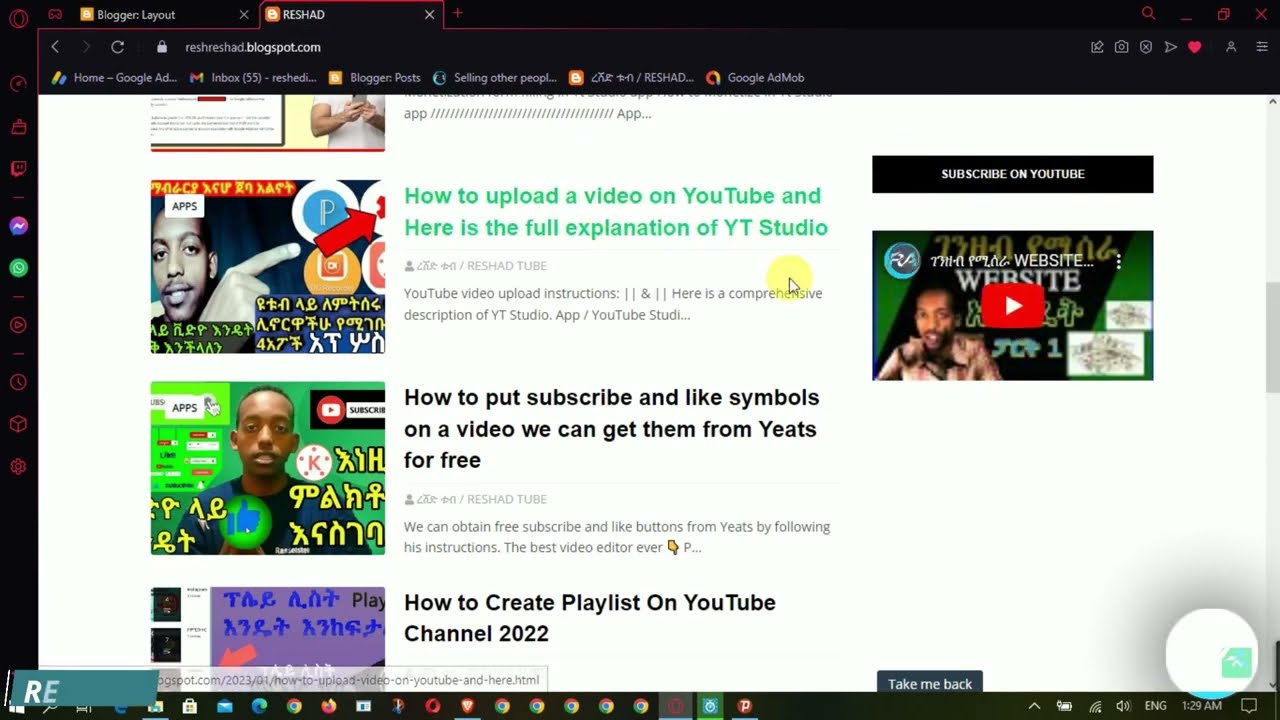Open Firefox from the taskbar
1280x720 pixels.
(x=329, y=706)
